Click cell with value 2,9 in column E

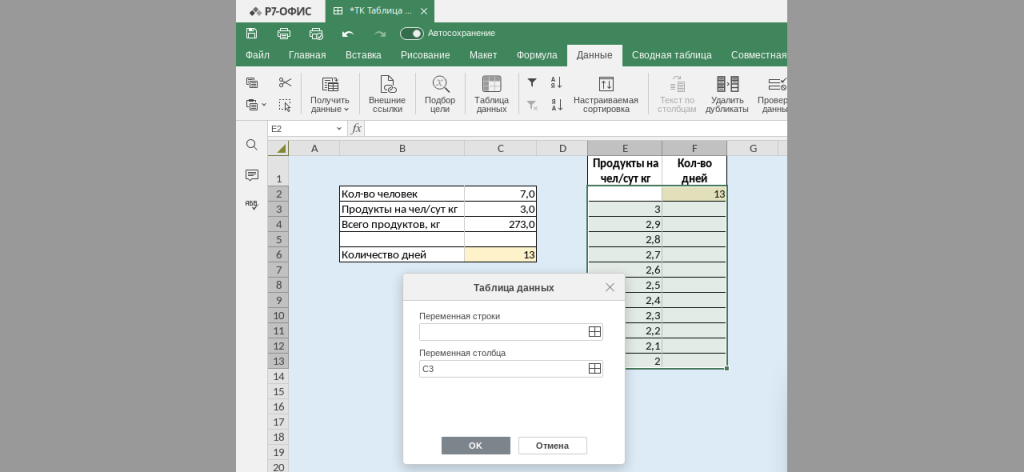pos(625,225)
